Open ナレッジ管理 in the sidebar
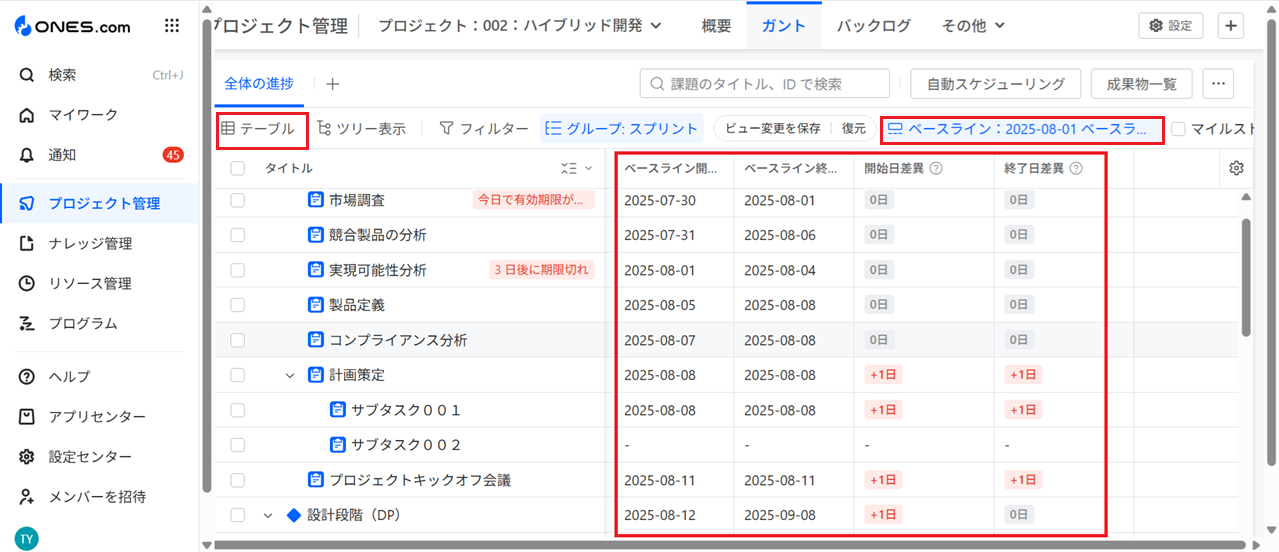The height and width of the screenshot is (552, 1279). 100,244
